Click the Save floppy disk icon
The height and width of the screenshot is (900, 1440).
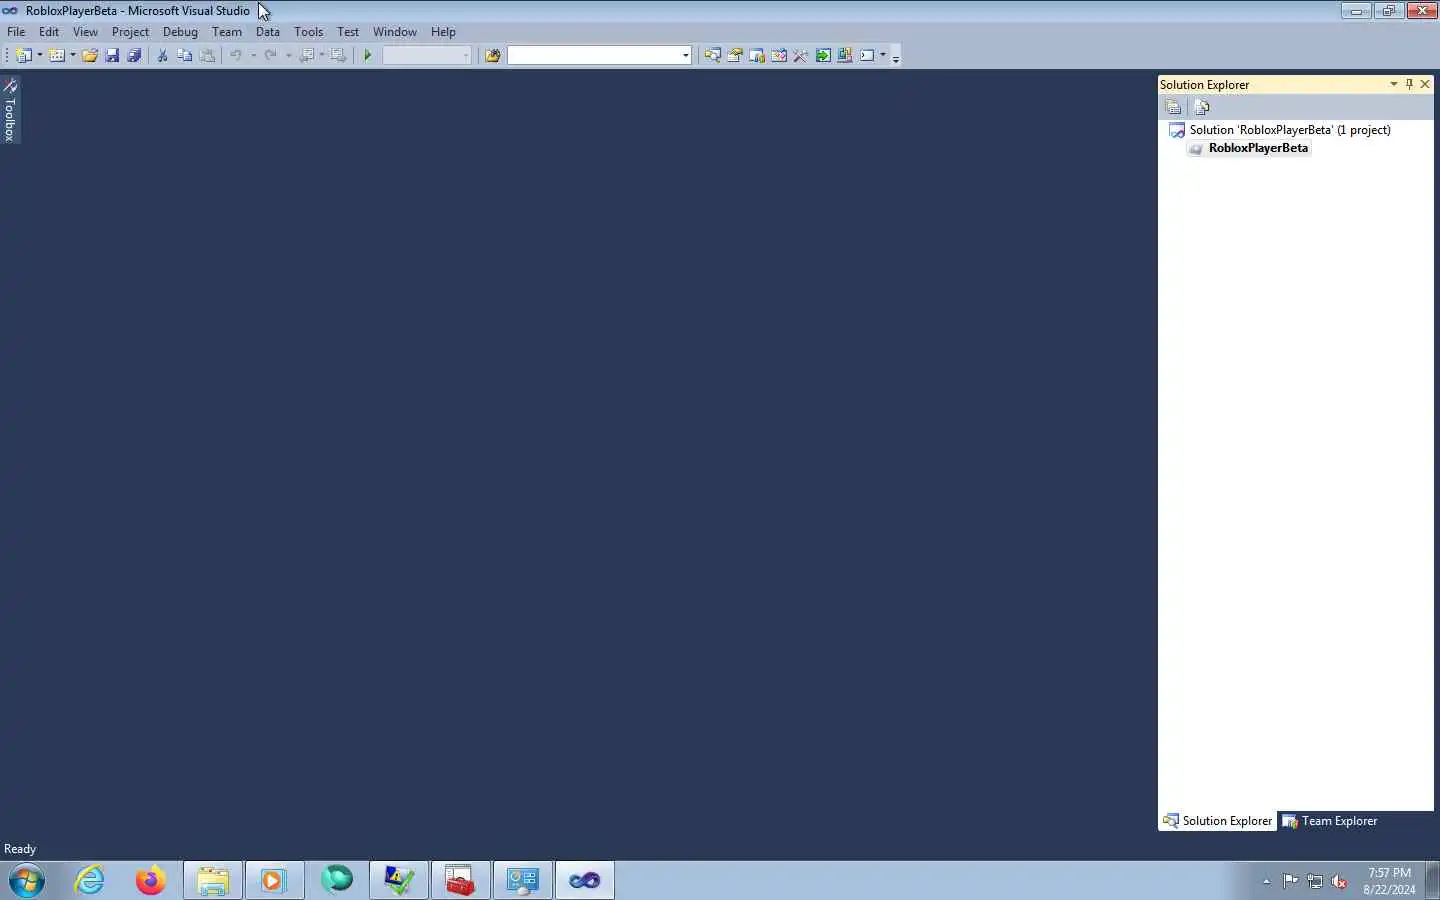tap(112, 55)
